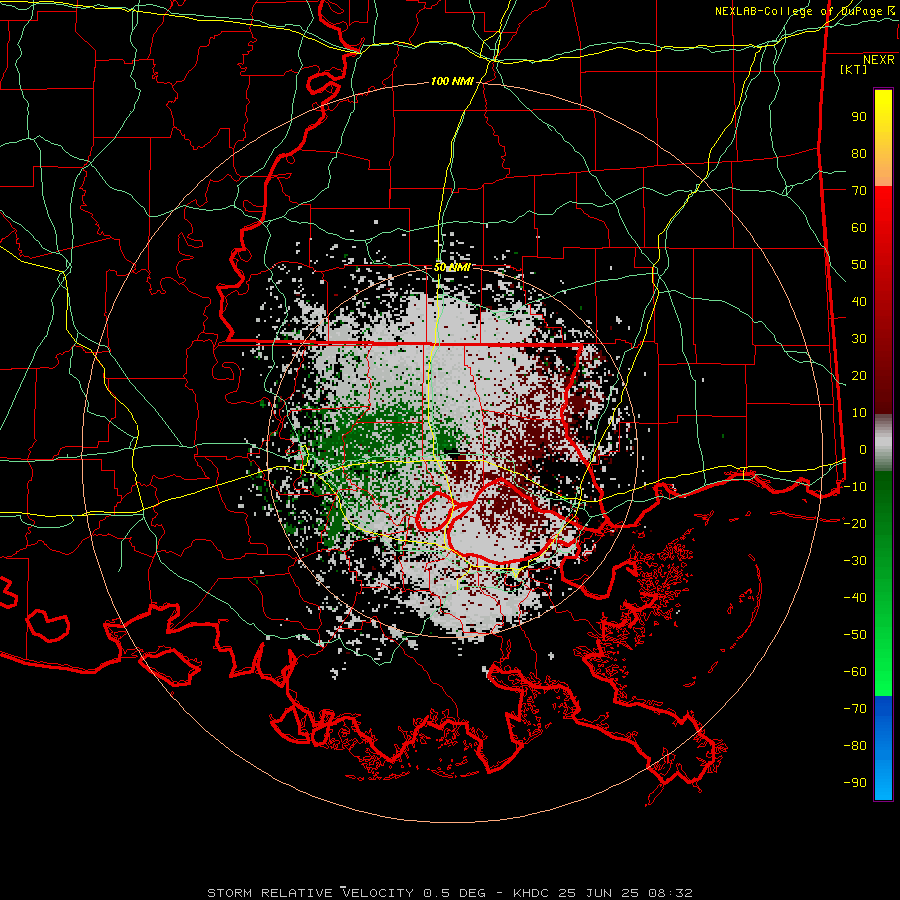Click the 30 value on velocity scale

[x=859, y=339]
